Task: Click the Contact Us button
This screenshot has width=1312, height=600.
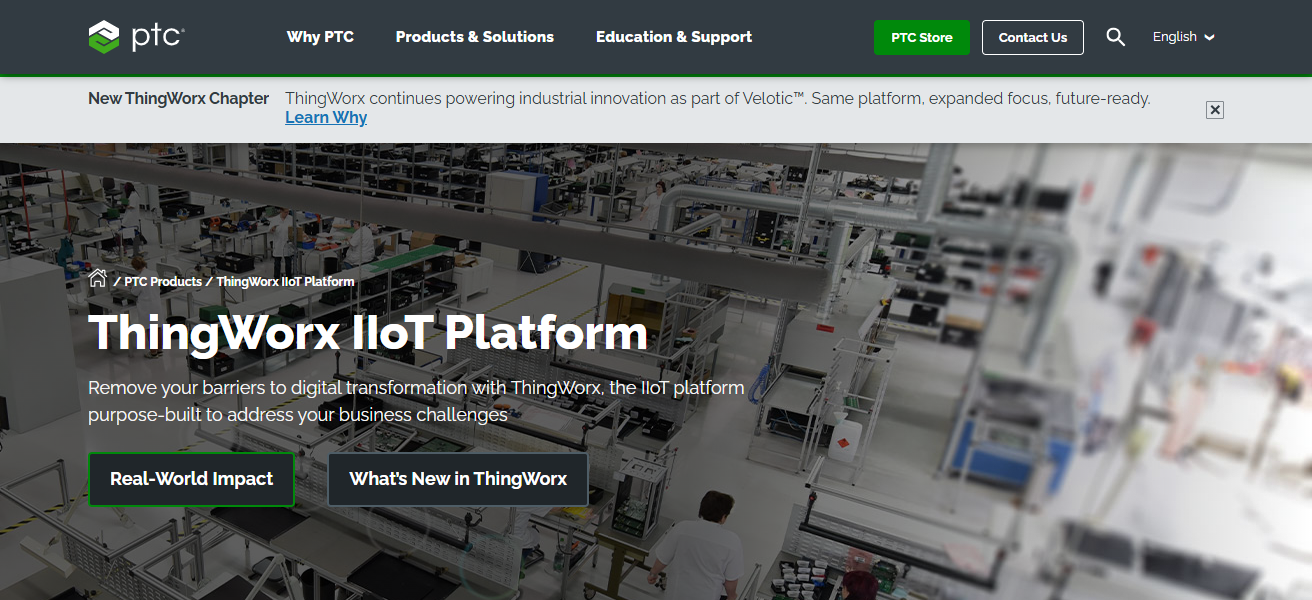Action: 1033,37
